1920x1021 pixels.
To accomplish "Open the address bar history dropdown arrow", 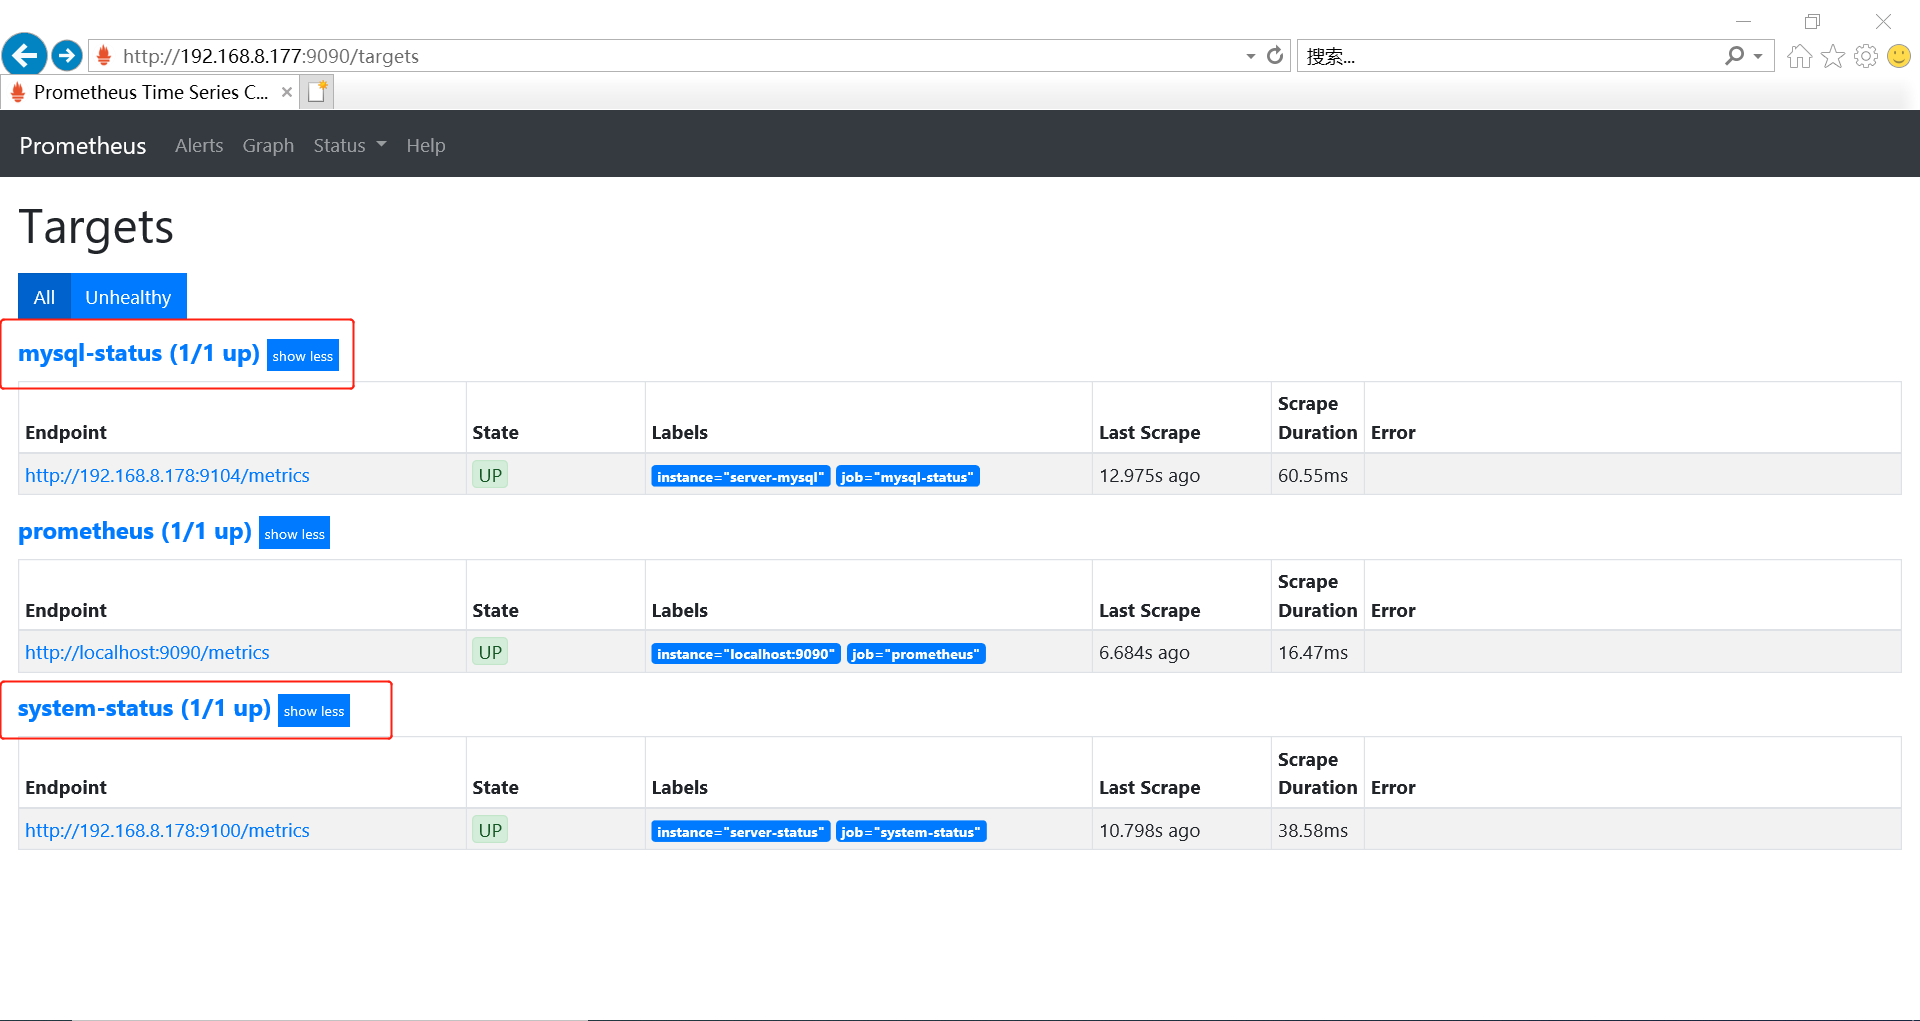I will [1251, 56].
